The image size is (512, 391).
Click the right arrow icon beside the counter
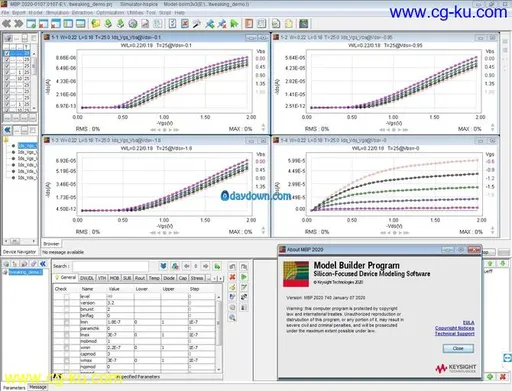(206, 266)
